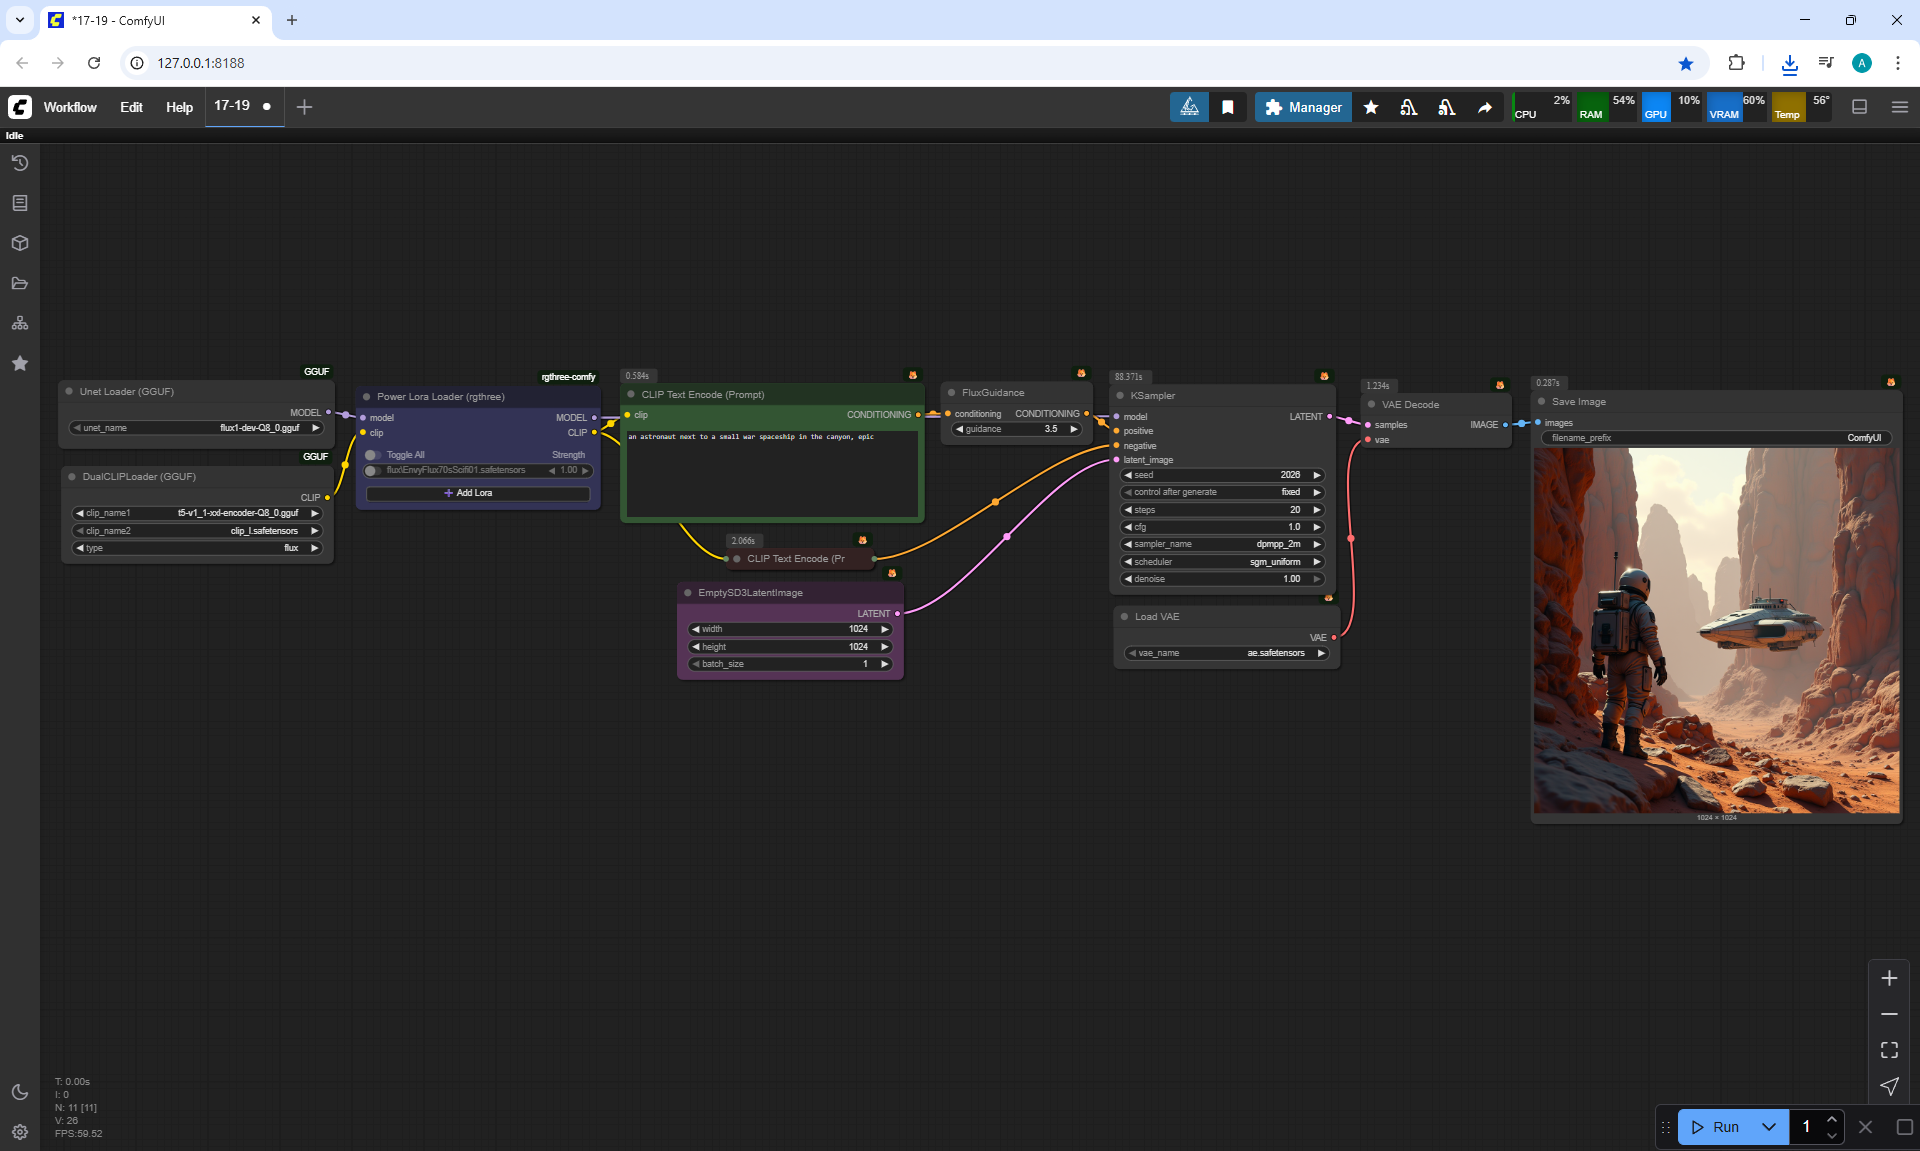Open the Workflow menu
Screen dimensions: 1920x1151
click(x=70, y=107)
